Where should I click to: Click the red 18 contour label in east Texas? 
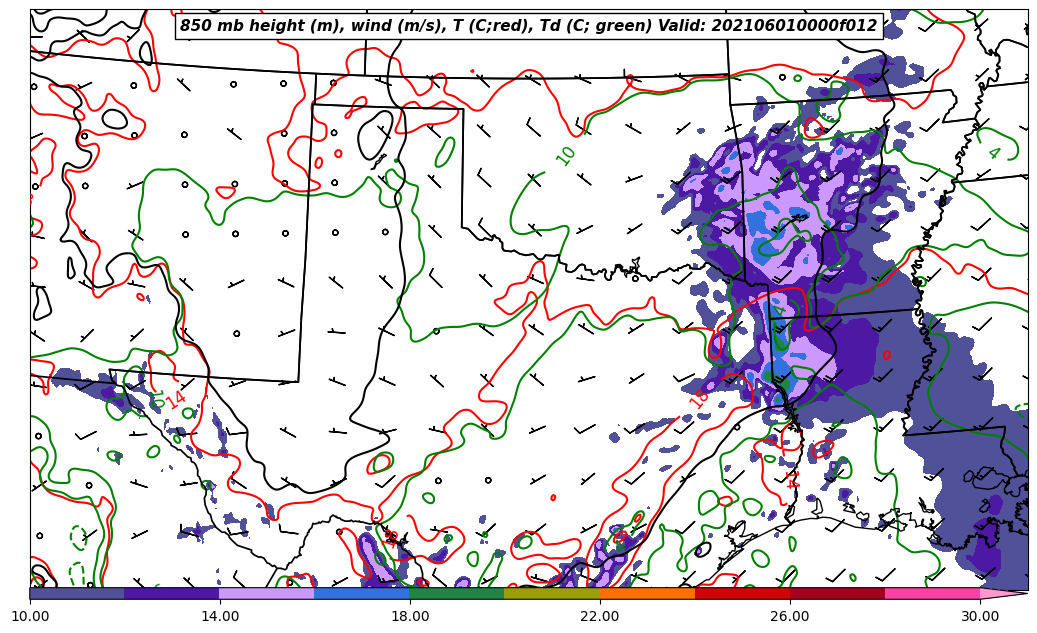[x=698, y=398]
